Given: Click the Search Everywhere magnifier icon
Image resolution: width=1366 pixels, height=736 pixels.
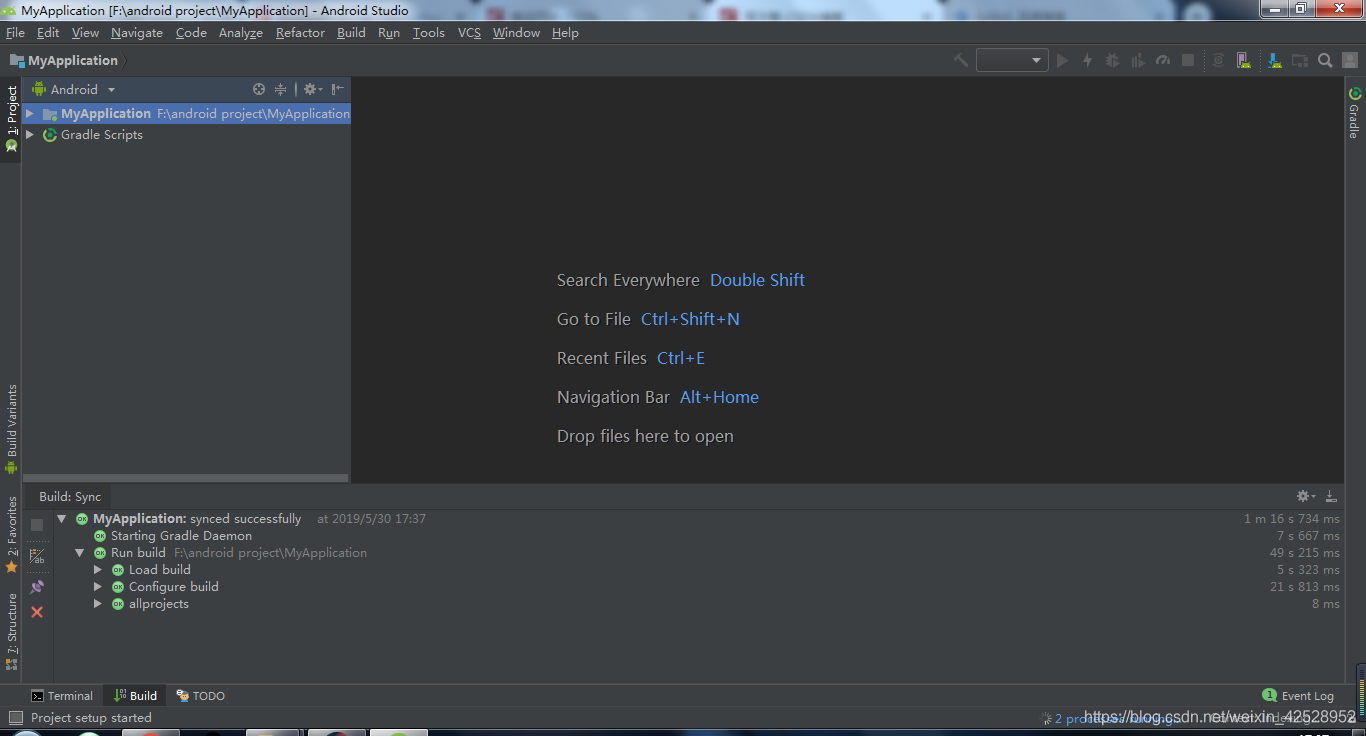Looking at the screenshot, I should tap(1325, 60).
